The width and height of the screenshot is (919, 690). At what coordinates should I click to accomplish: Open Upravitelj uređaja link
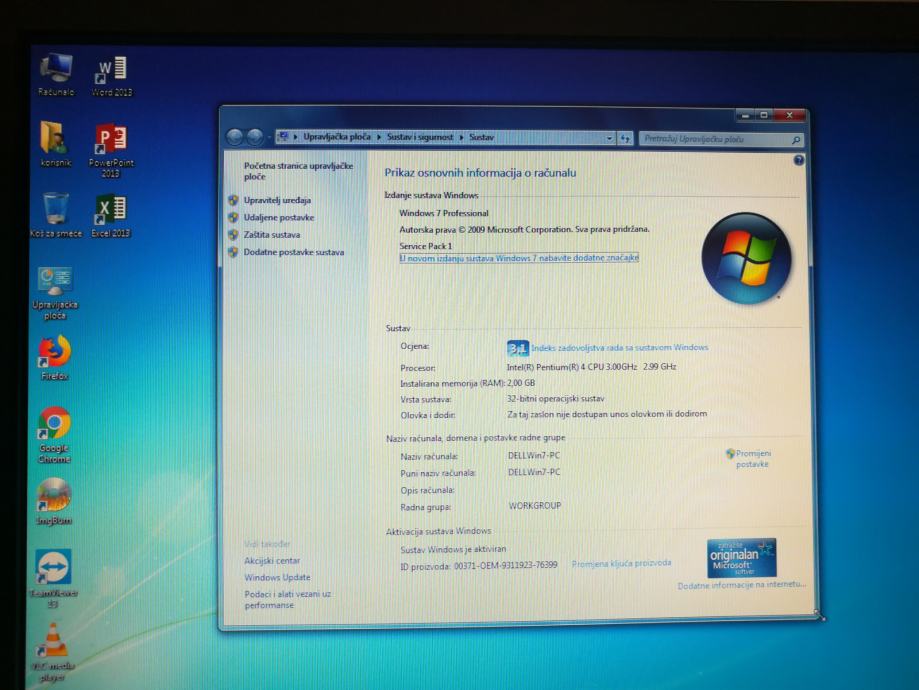(277, 200)
